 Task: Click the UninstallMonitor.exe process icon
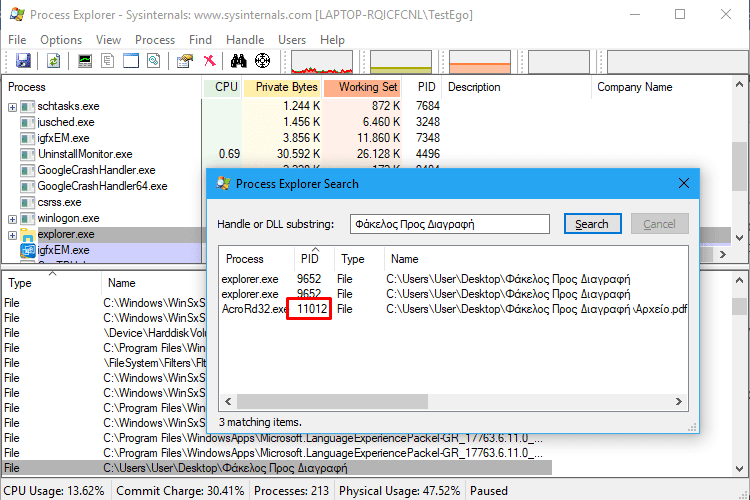pyautogui.click(x=28, y=154)
